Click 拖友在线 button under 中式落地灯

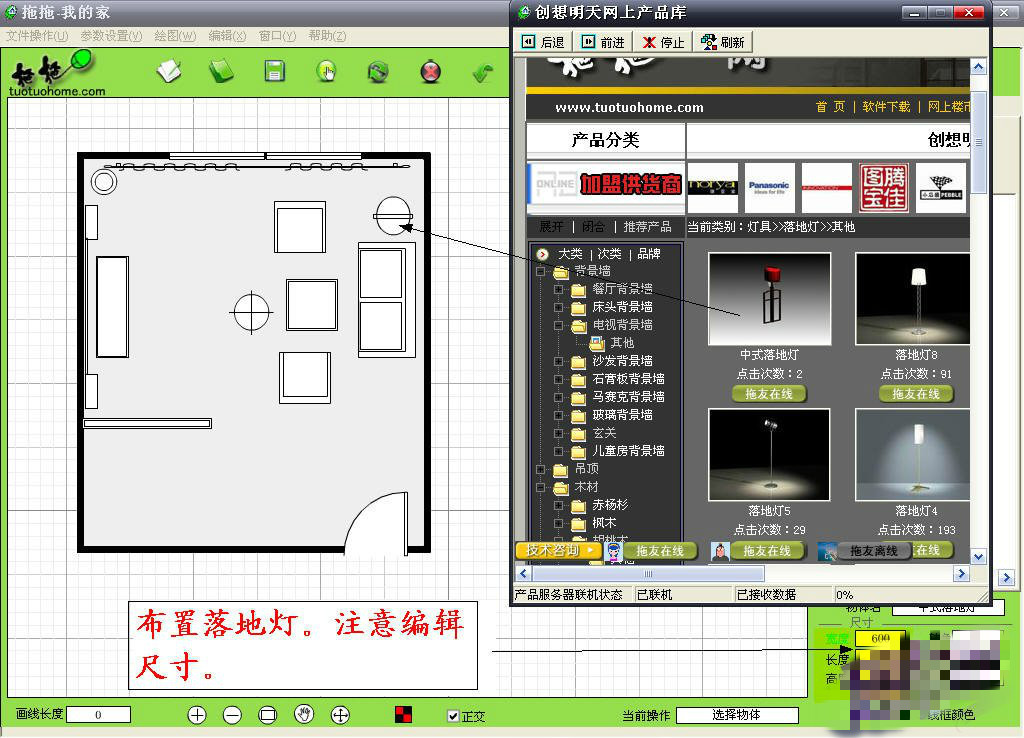[769, 394]
